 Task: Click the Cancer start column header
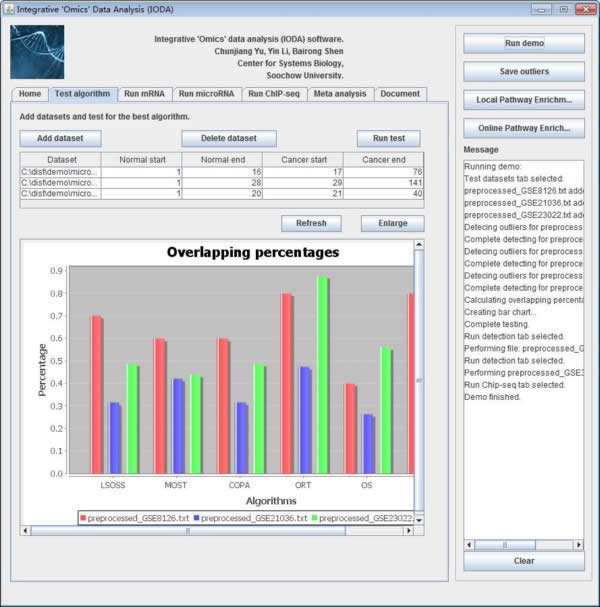coord(303,160)
